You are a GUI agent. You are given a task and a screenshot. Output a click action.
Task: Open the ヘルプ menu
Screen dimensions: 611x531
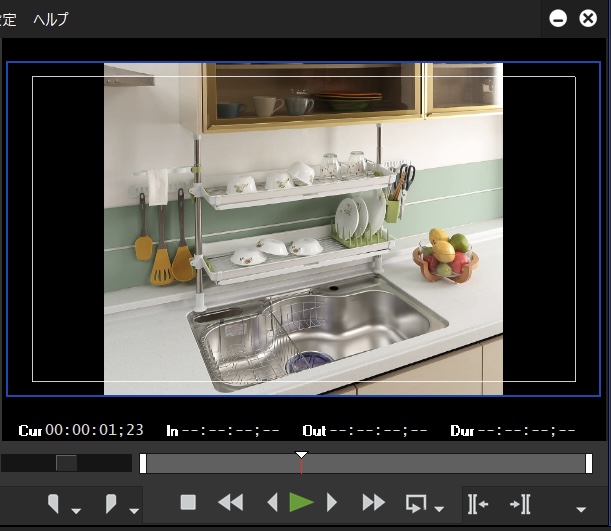51,19
